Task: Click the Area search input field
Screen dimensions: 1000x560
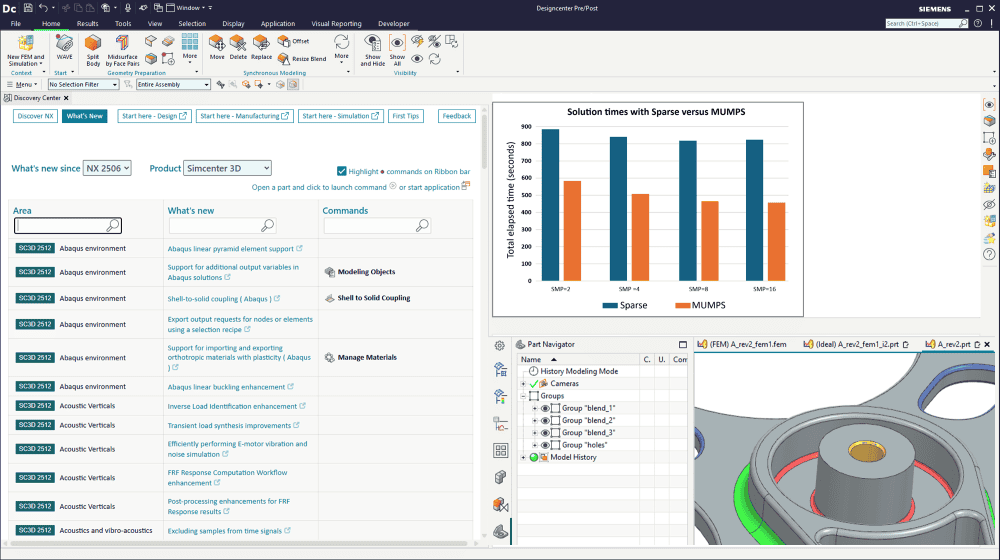Action: 62,226
